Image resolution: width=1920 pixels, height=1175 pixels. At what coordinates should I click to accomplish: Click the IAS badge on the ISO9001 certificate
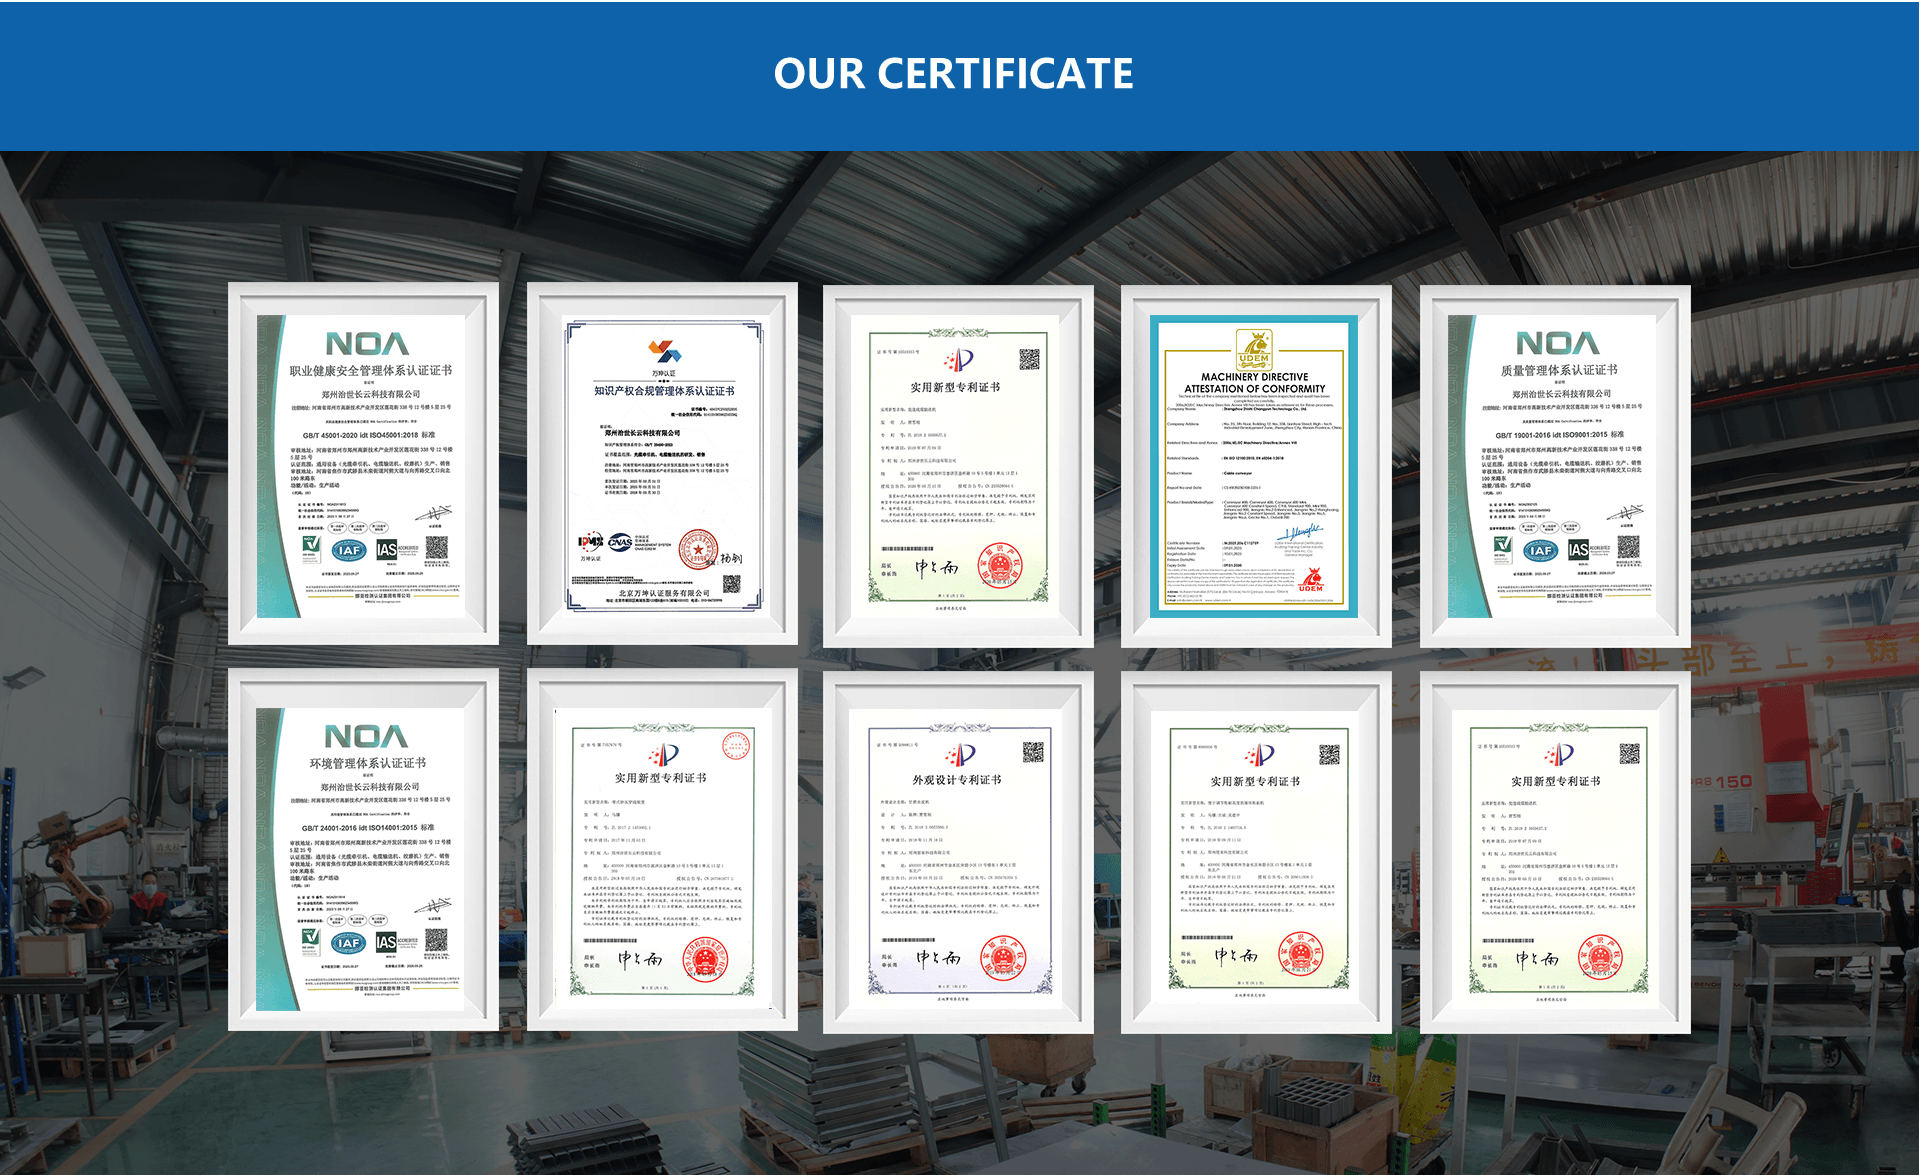click(x=1579, y=549)
